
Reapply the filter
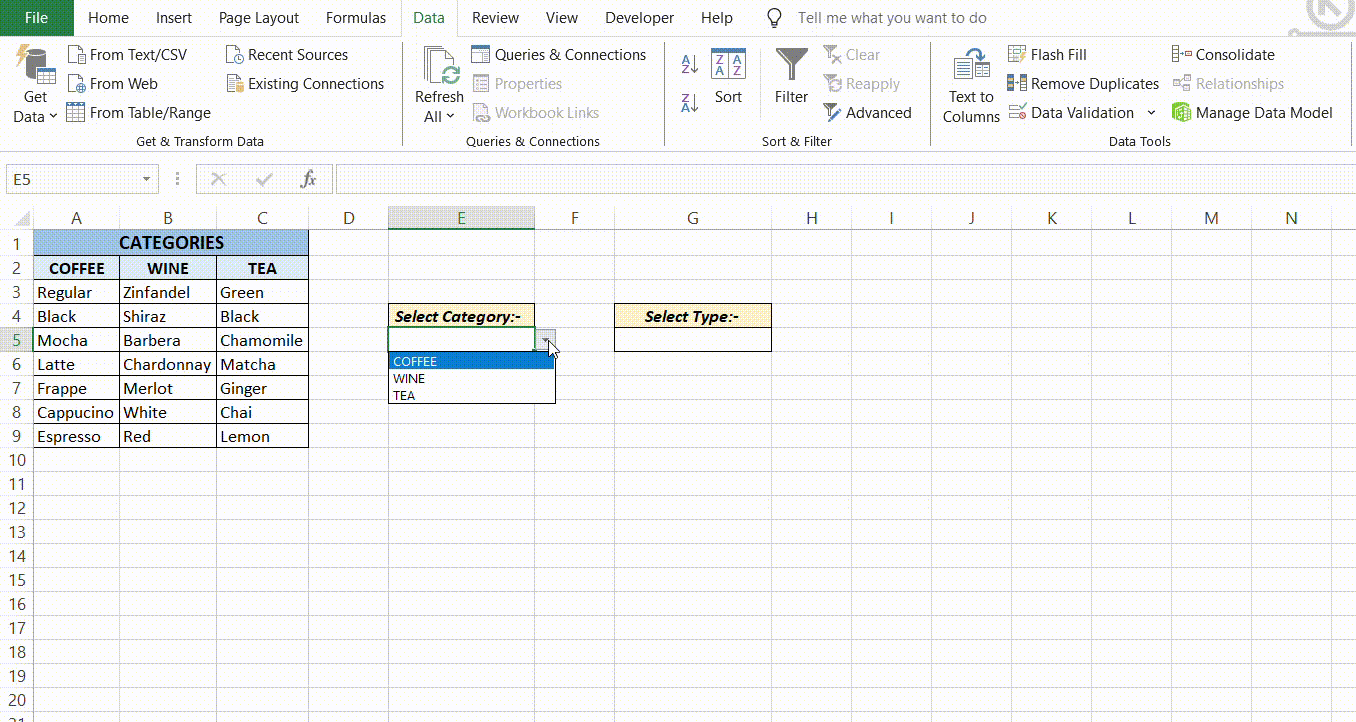point(862,84)
